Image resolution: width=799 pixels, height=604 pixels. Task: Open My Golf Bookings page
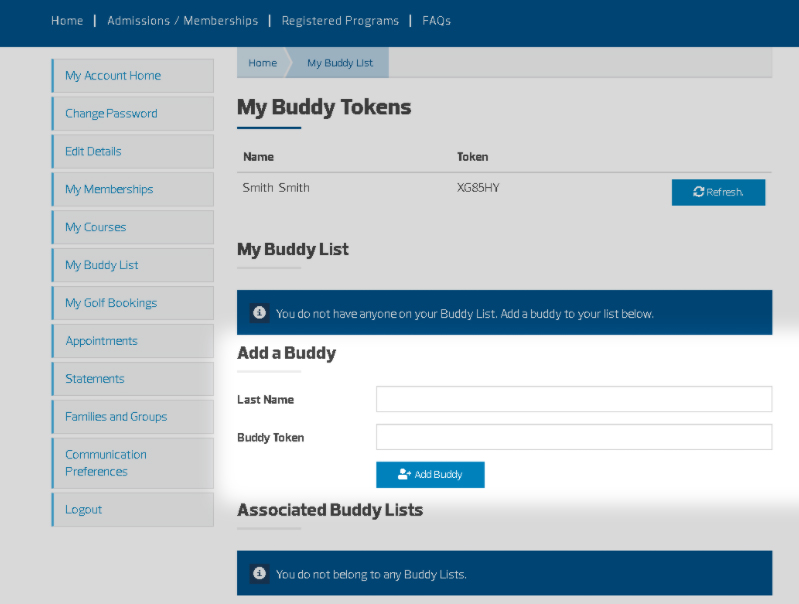(111, 303)
